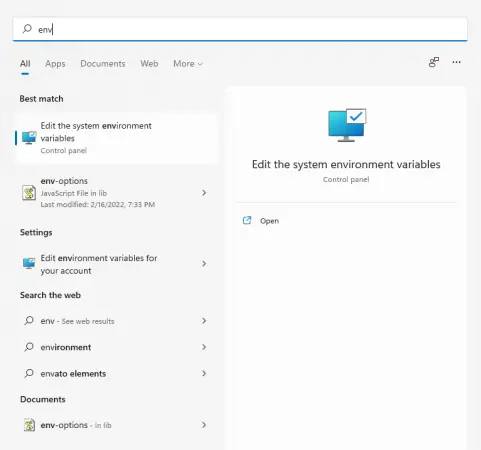Select the Web filter tab
Image resolution: width=481 pixels, height=450 pixels.
point(149,64)
